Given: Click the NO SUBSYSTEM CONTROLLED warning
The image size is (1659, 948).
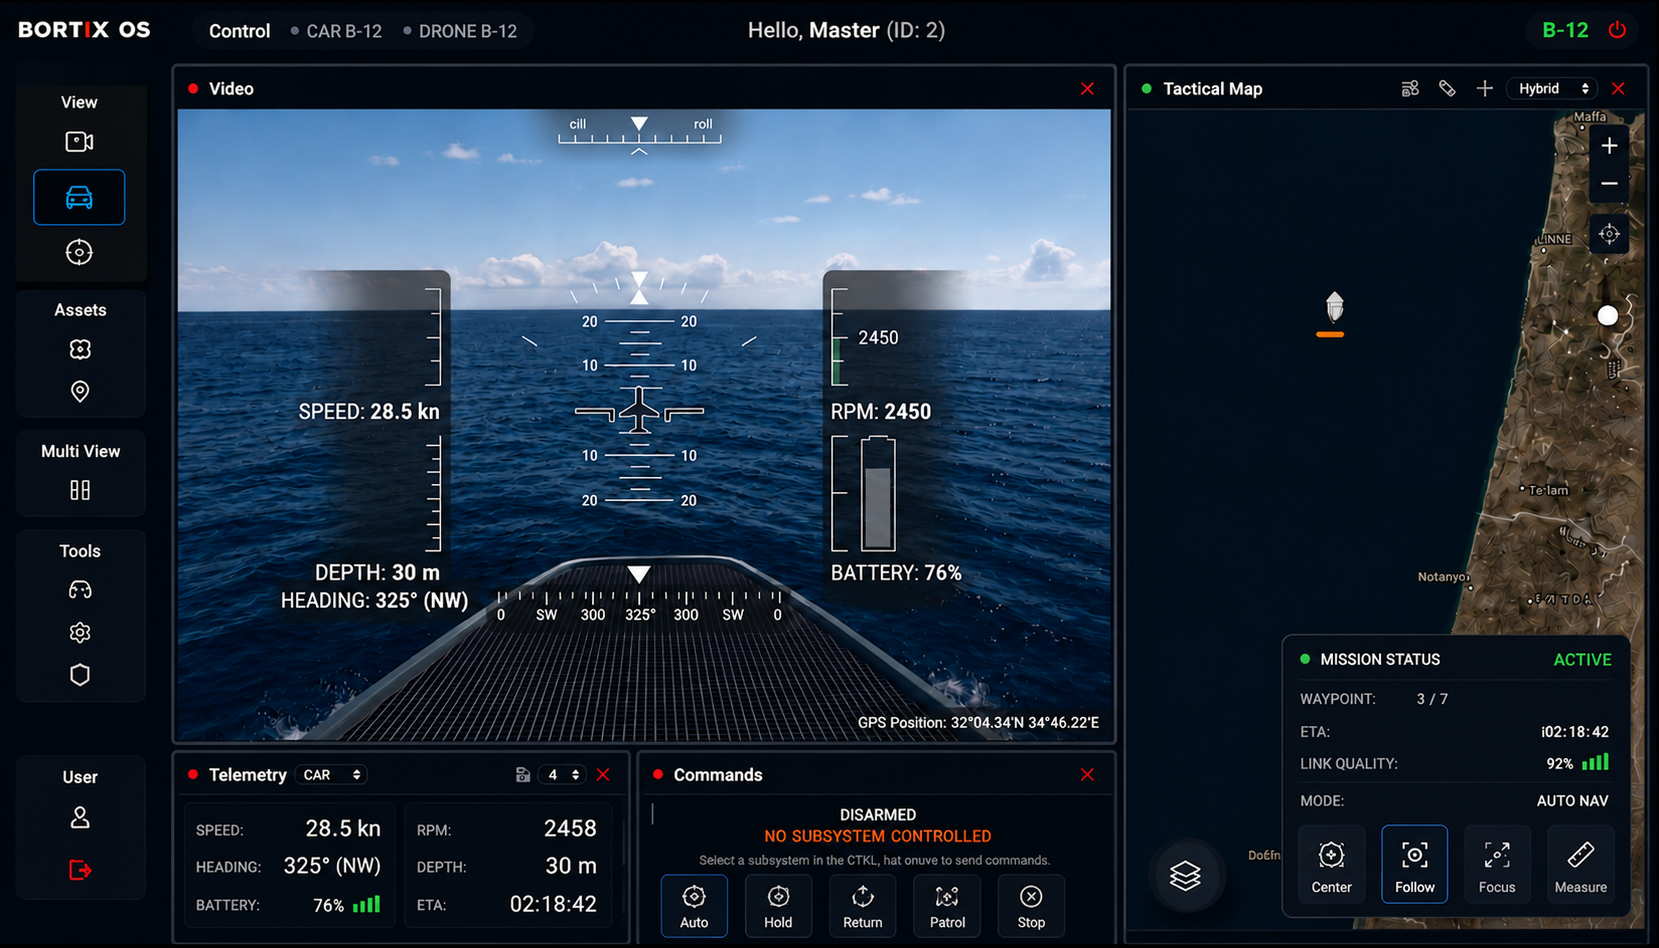Looking at the screenshot, I should [x=878, y=836].
